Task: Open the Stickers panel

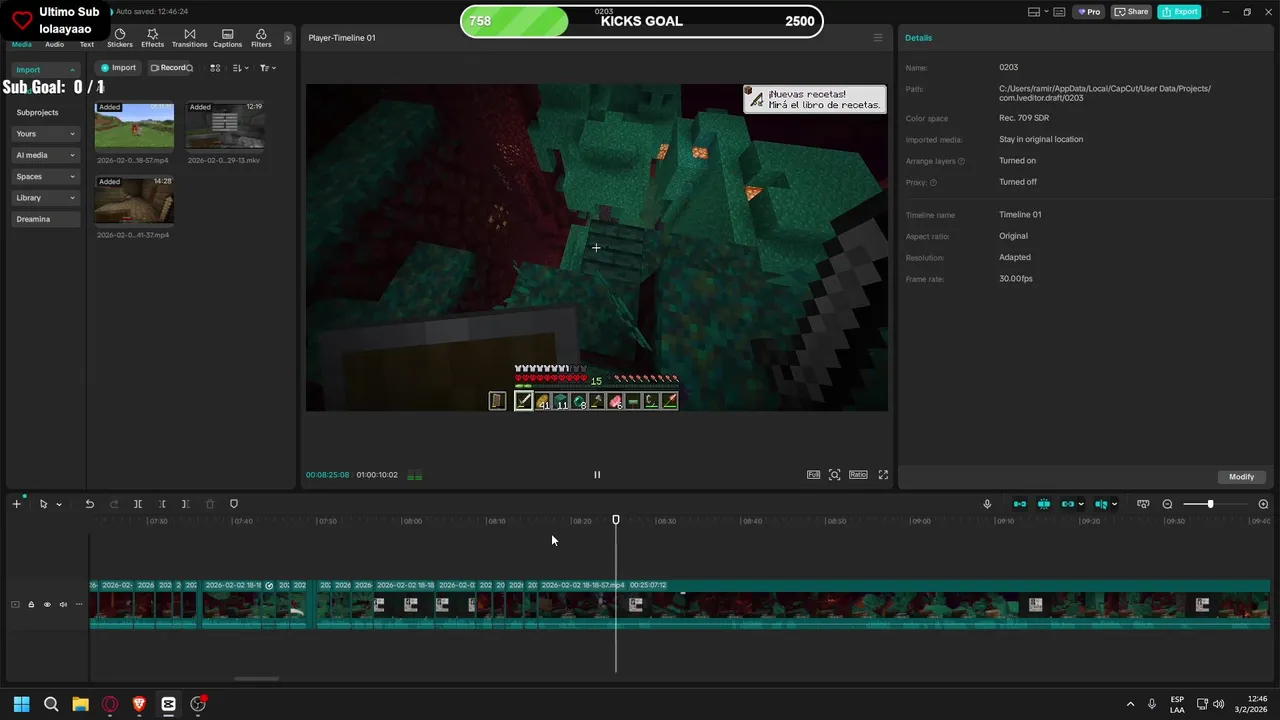Action: click(120, 38)
